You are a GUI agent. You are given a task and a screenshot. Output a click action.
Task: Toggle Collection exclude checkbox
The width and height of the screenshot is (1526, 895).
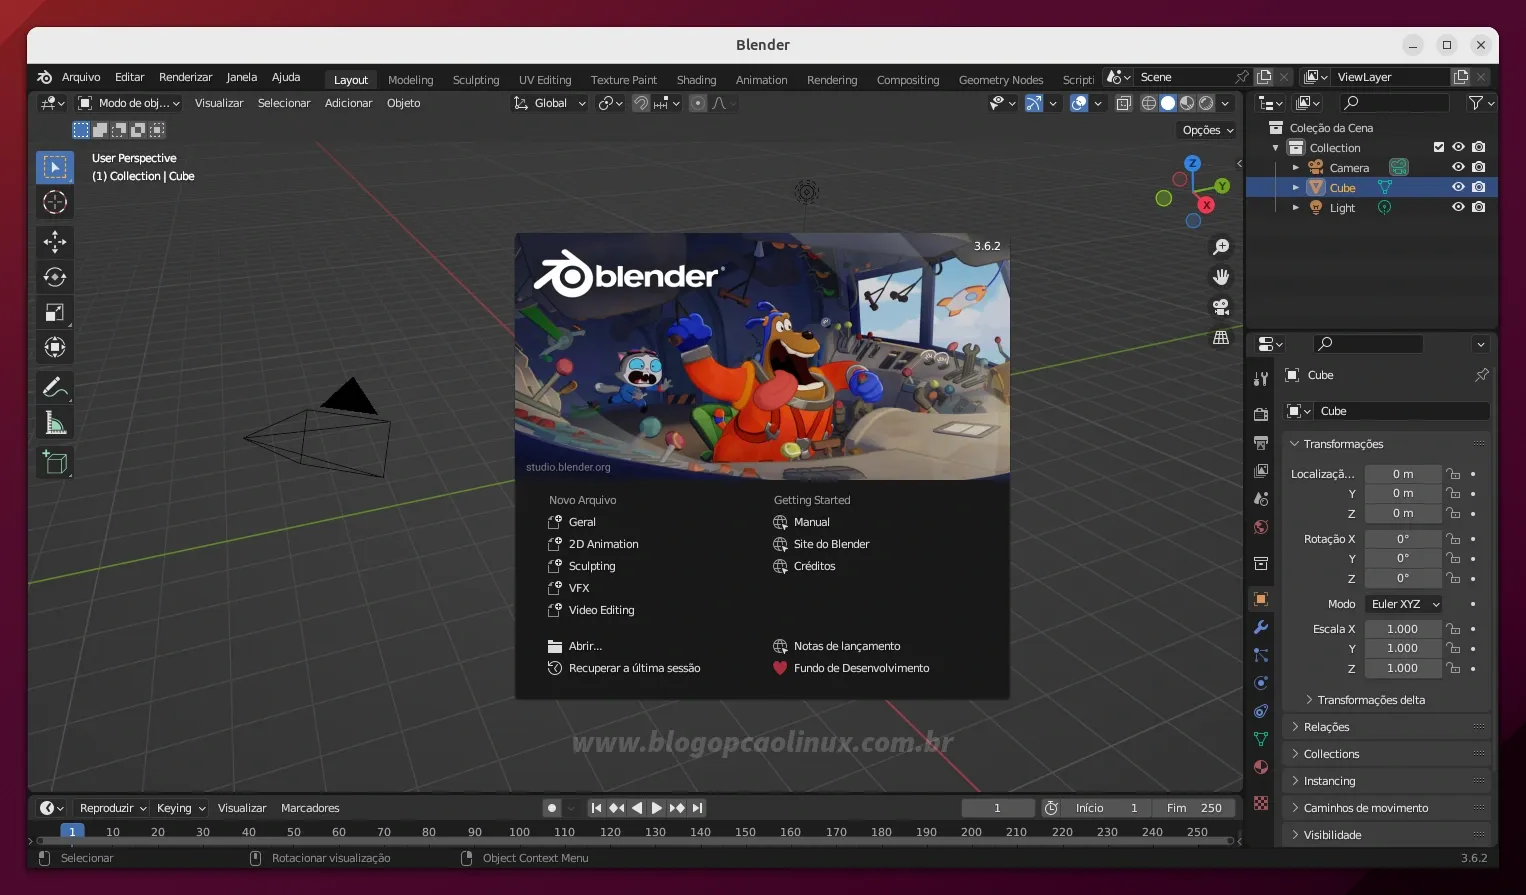point(1439,147)
